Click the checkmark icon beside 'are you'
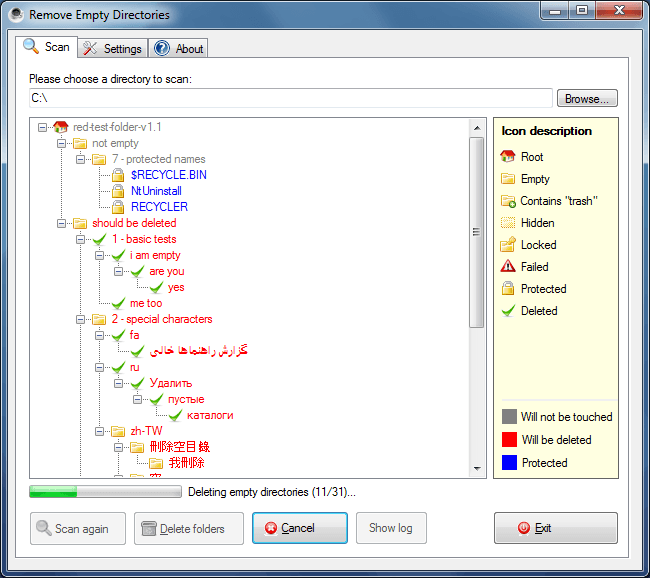The width and height of the screenshot is (650, 578). pos(137,272)
